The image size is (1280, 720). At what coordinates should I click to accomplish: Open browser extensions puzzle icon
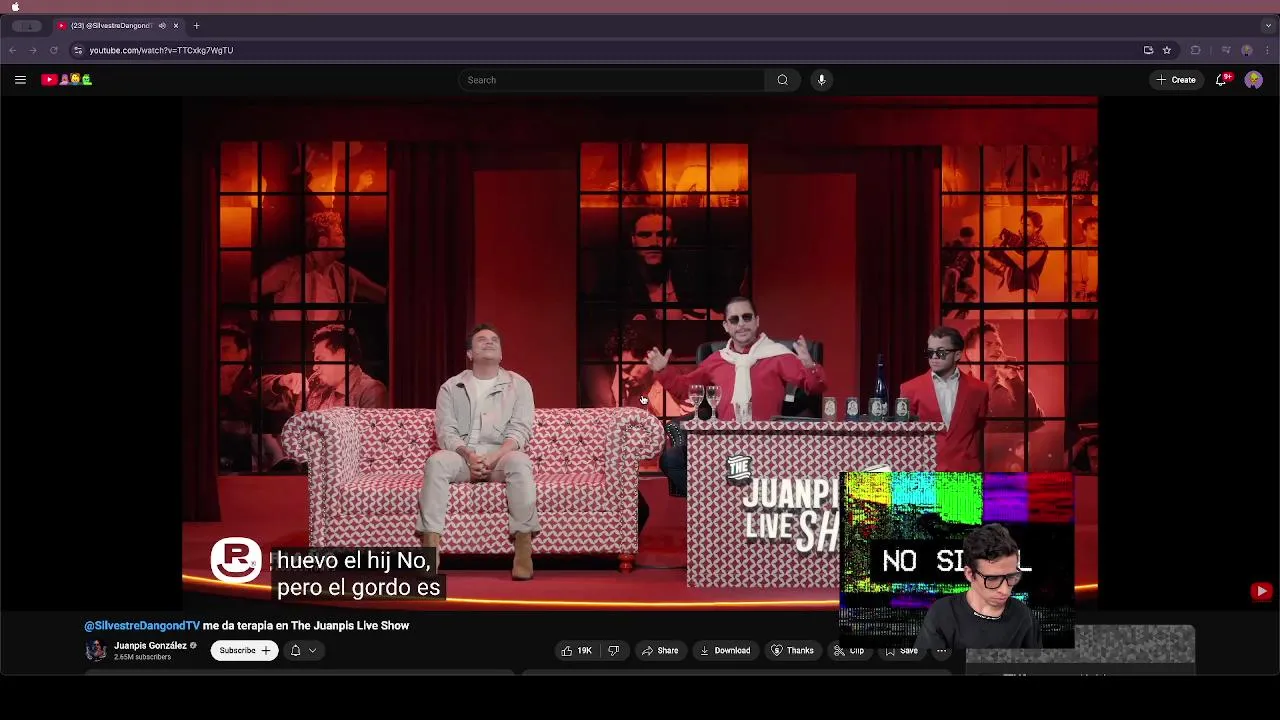coord(1195,50)
